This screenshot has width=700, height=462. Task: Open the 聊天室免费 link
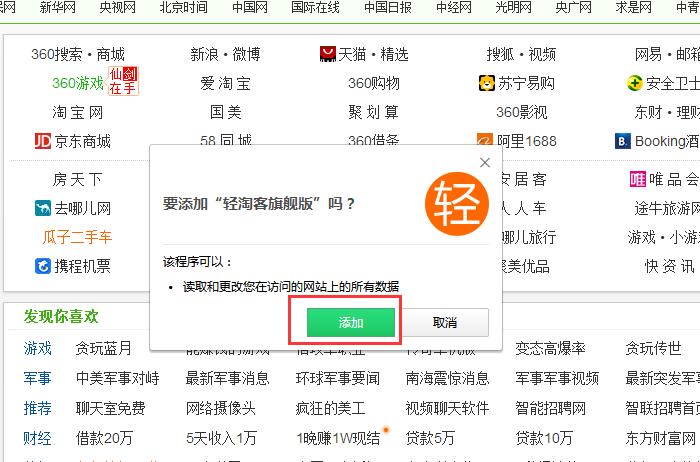click(110, 408)
